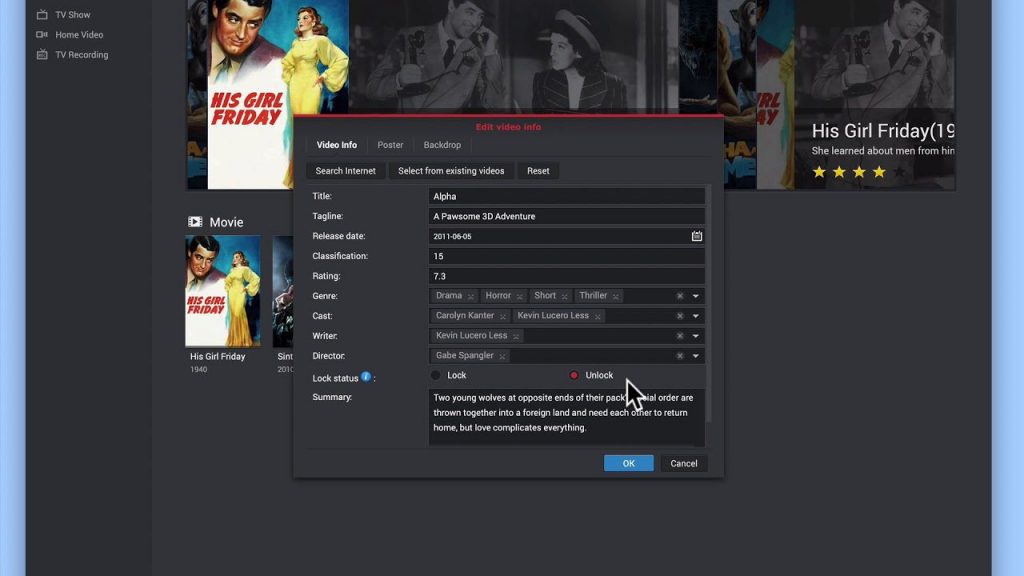1024x576 pixels.
Task: Switch to the Poster tab
Action: pyautogui.click(x=390, y=145)
